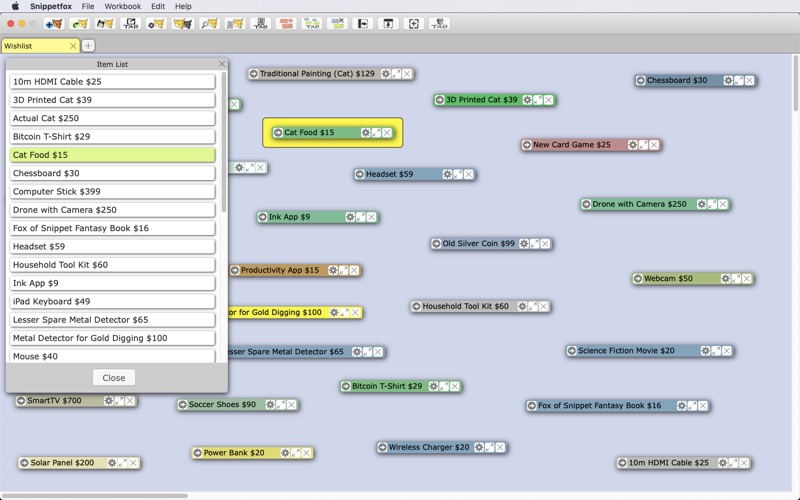Close the Wishlist tab with its X
This screenshot has height=500, width=800.
pyautogui.click(x=73, y=46)
